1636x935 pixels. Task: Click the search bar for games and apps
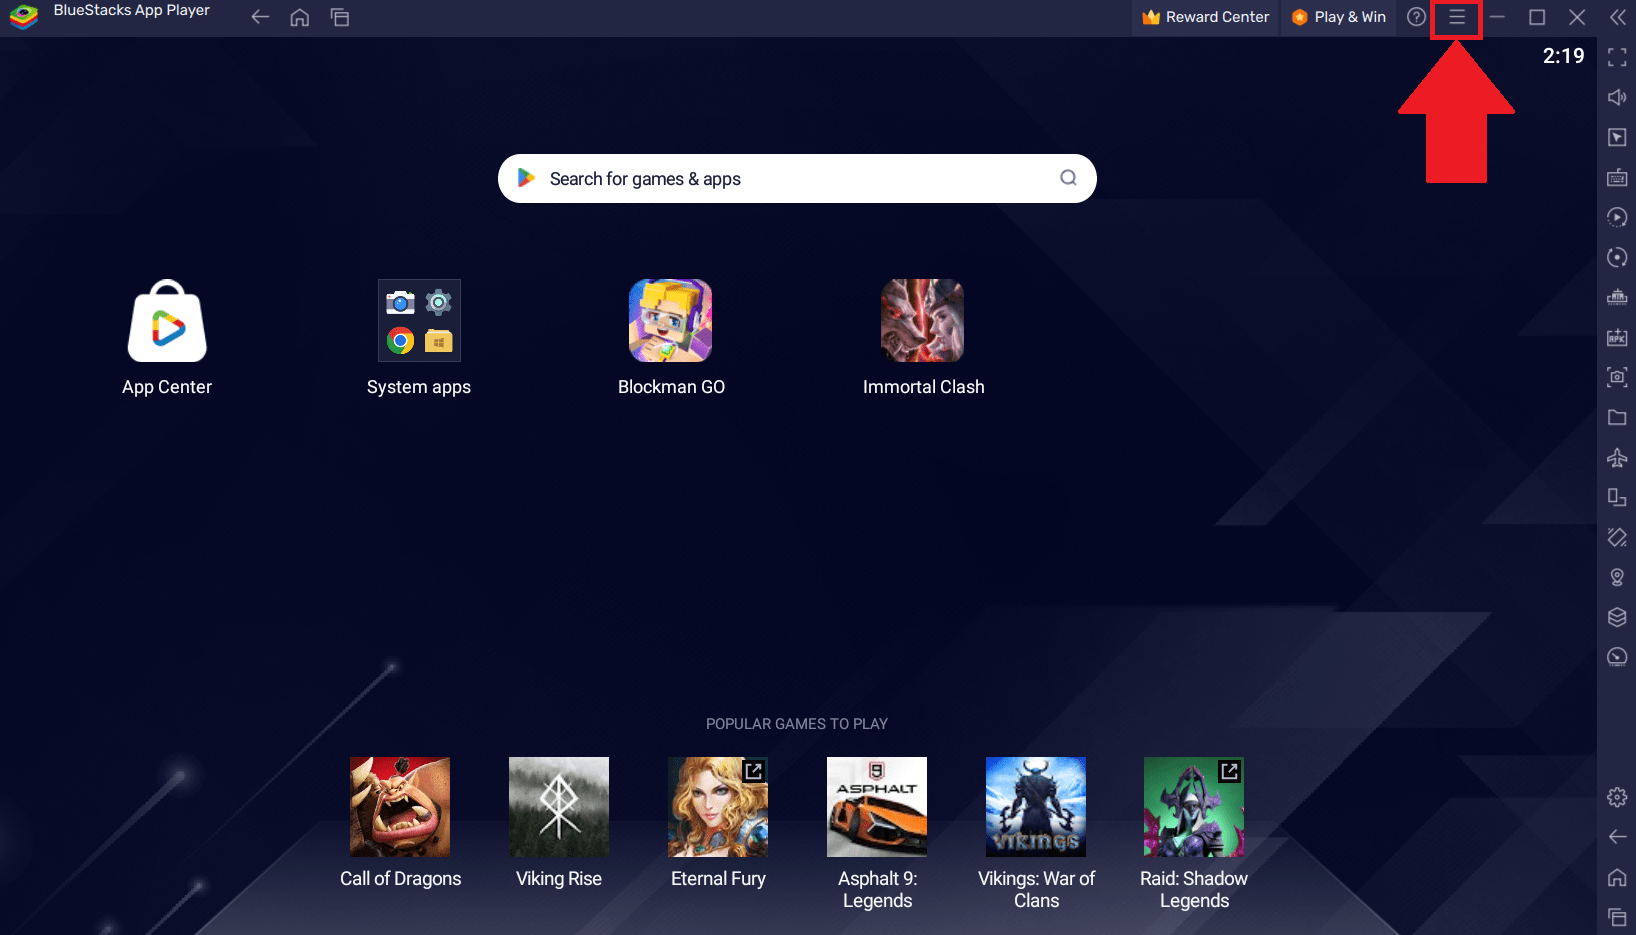[796, 178]
